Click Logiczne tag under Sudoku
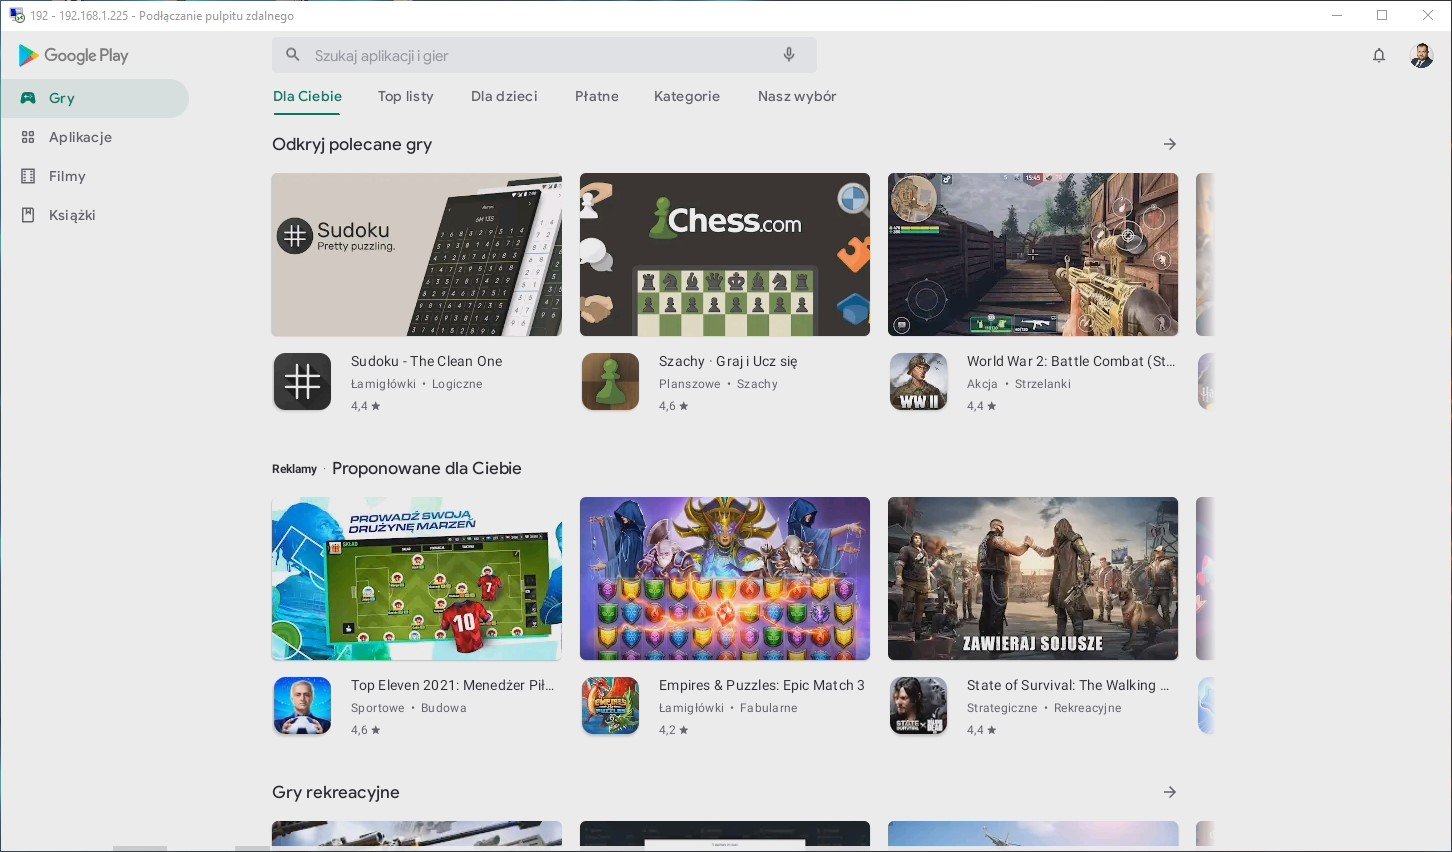This screenshot has width=1452, height=852. (x=457, y=384)
